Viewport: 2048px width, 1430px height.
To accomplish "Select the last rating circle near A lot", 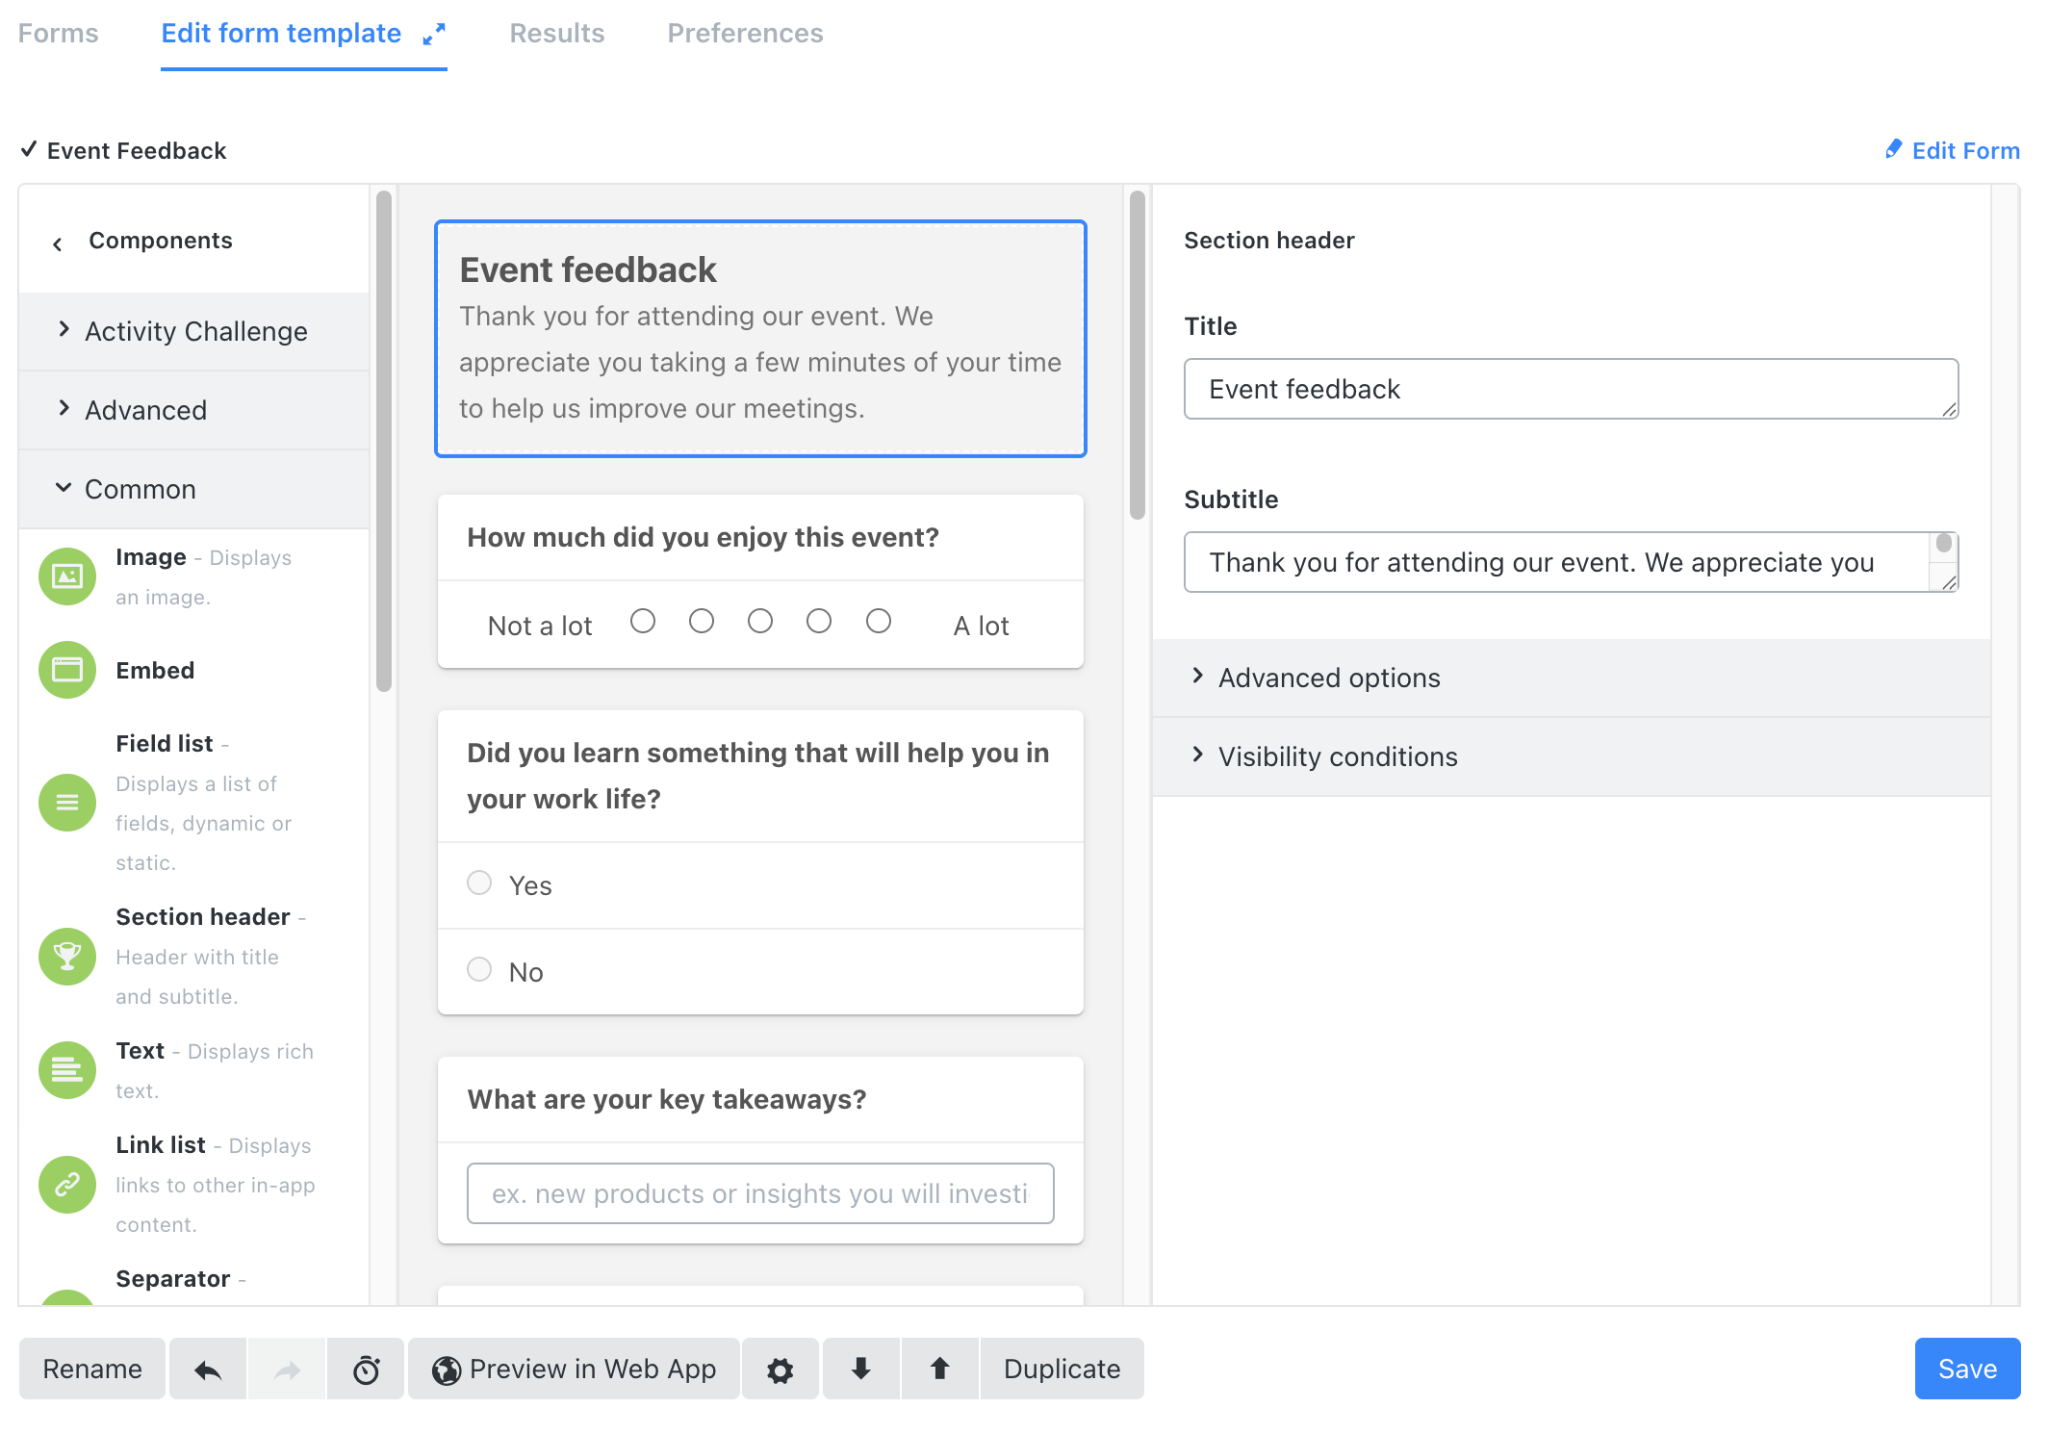I will pos(879,621).
